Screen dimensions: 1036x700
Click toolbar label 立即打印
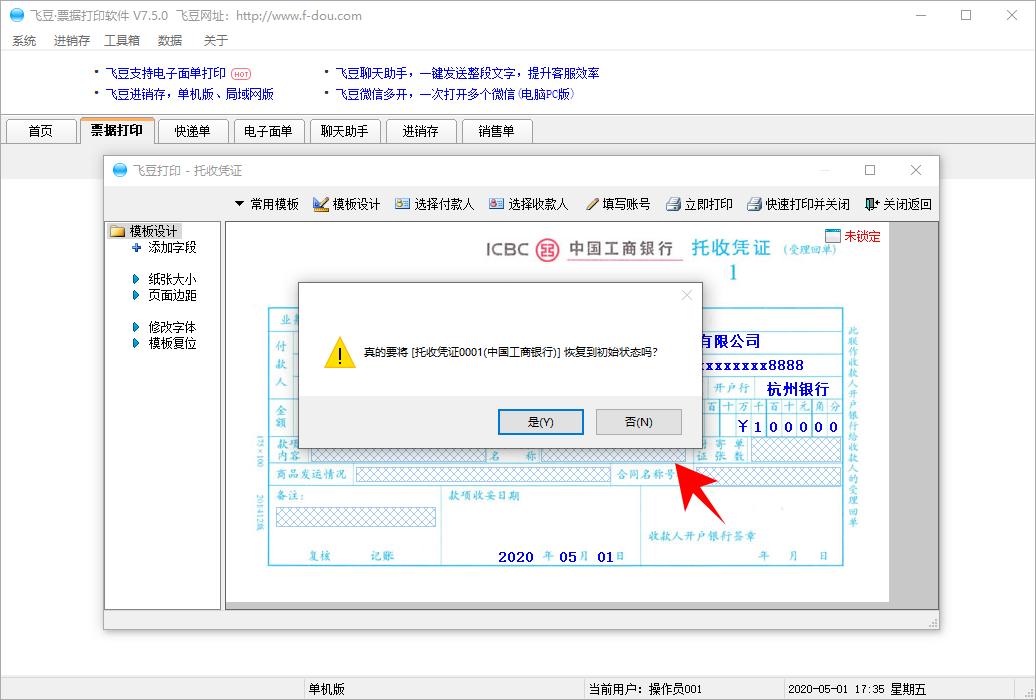(x=708, y=204)
